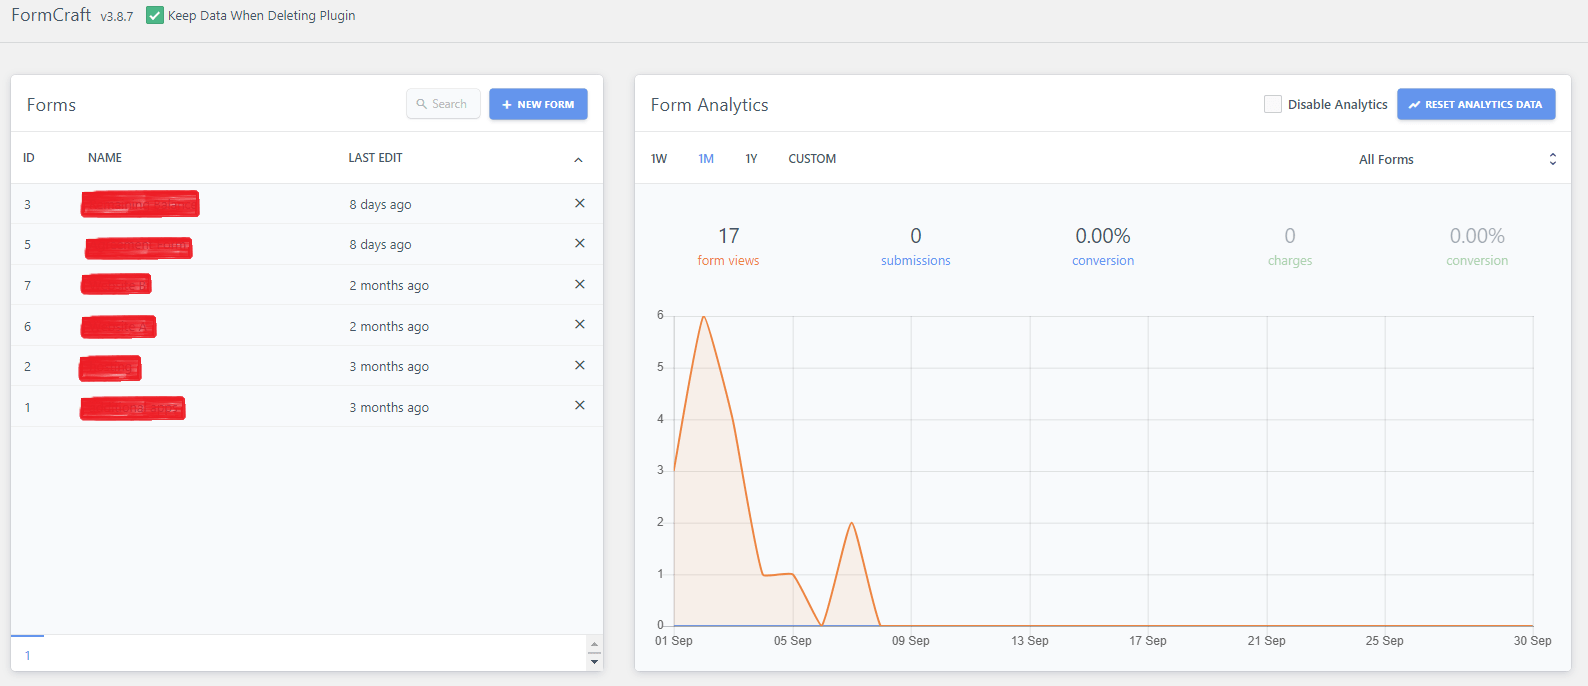Delete form with ID 5
This screenshot has width=1588, height=686.
point(579,243)
